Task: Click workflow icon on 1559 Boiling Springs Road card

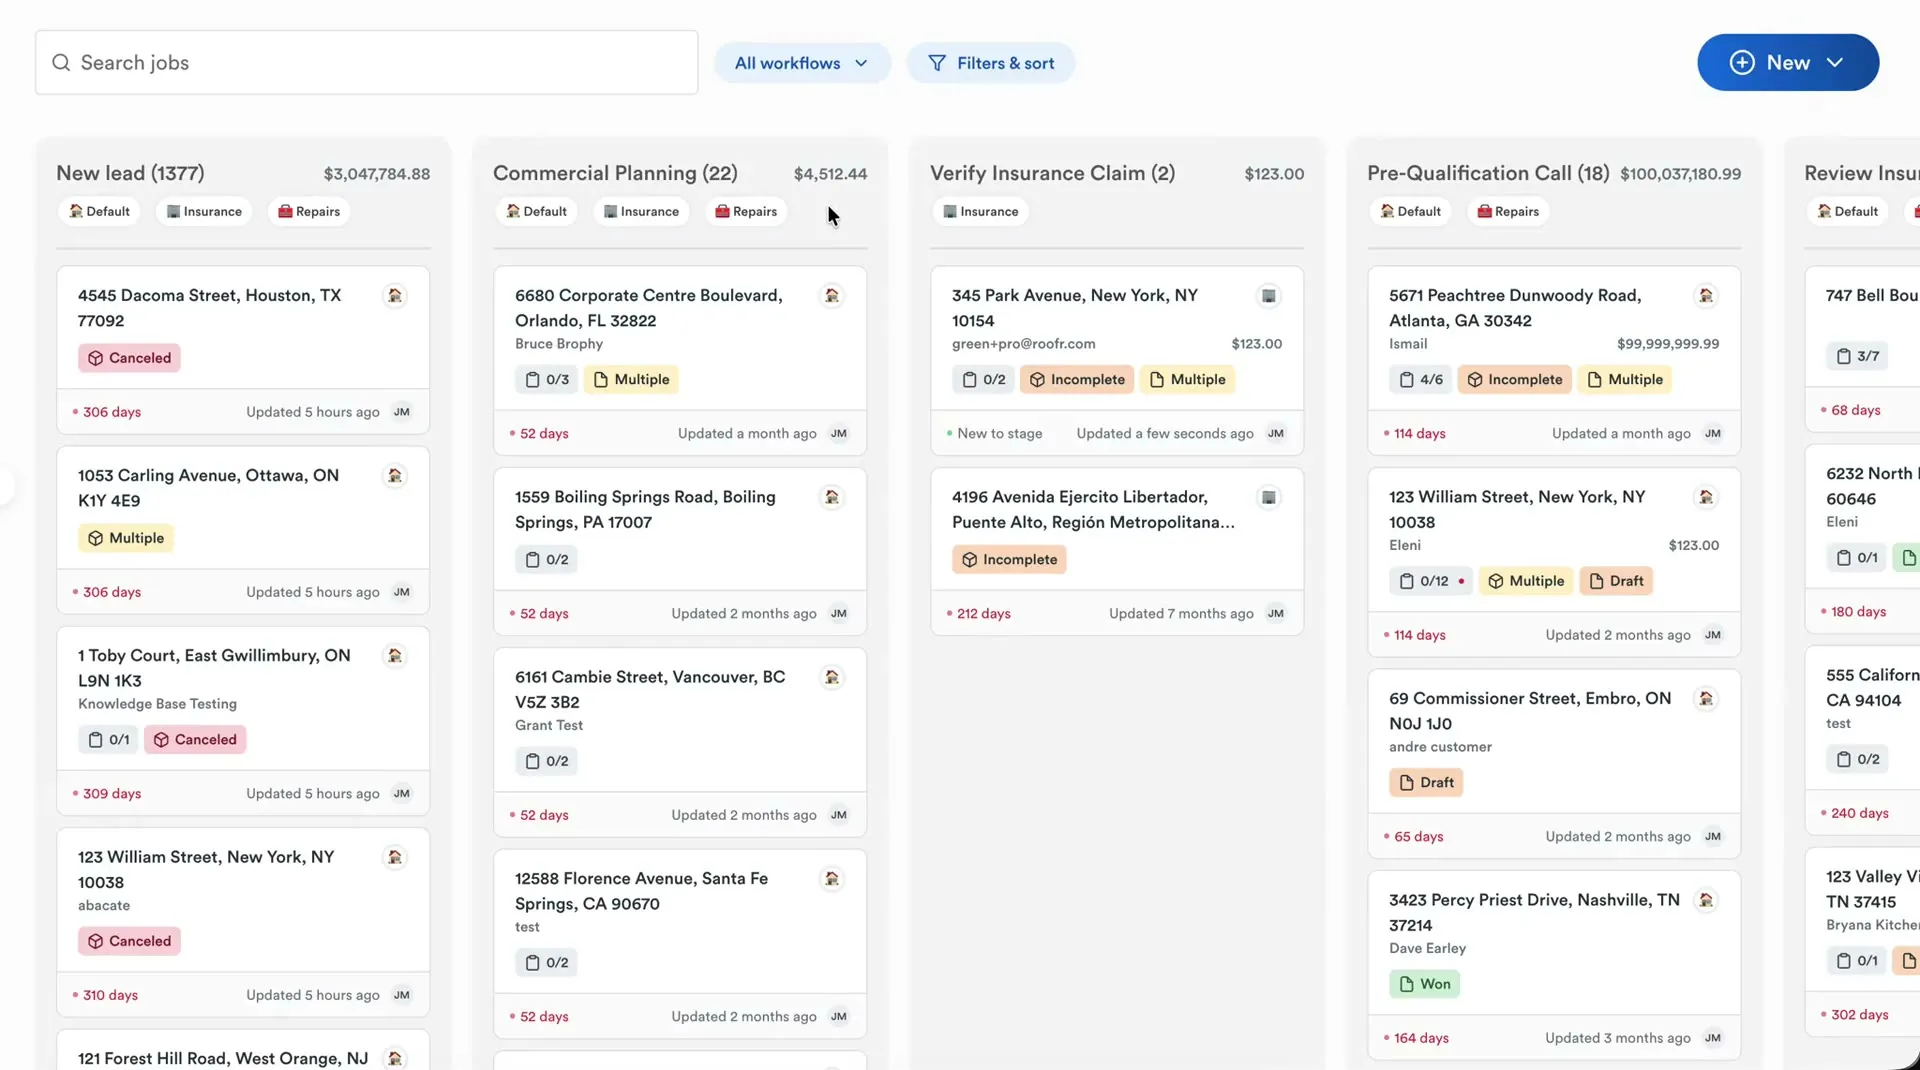Action: tap(832, 497)
